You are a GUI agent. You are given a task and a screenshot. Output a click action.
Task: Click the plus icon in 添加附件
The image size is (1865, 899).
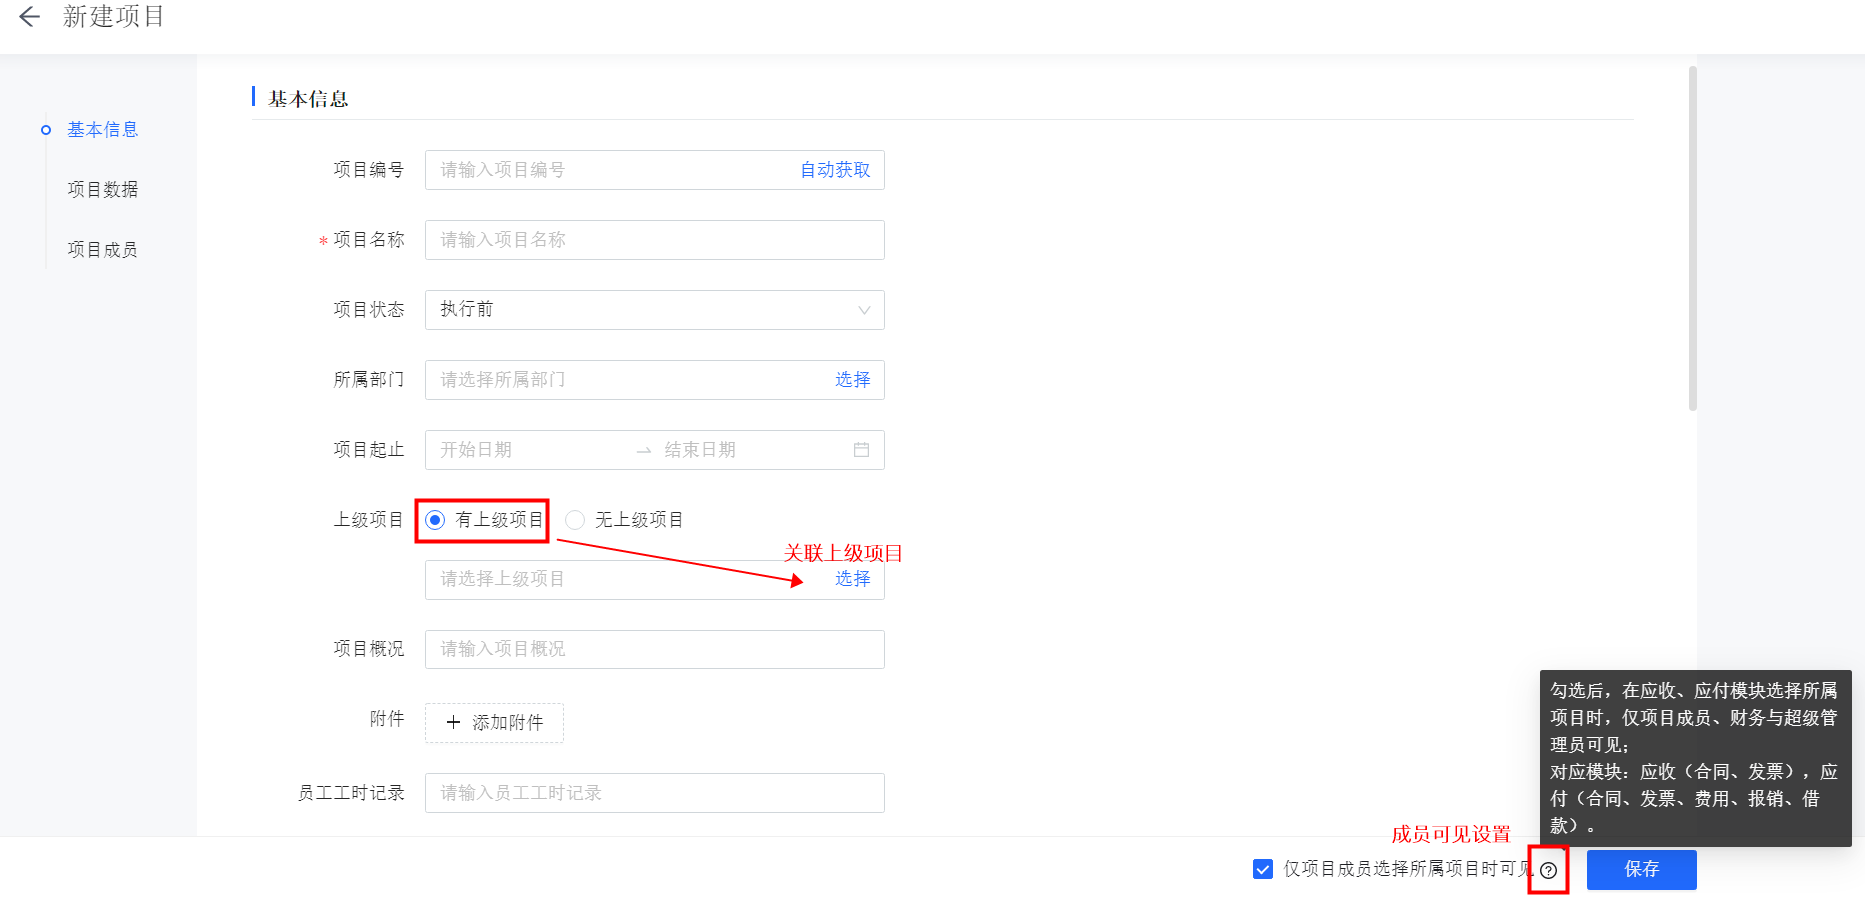[453, 722]
